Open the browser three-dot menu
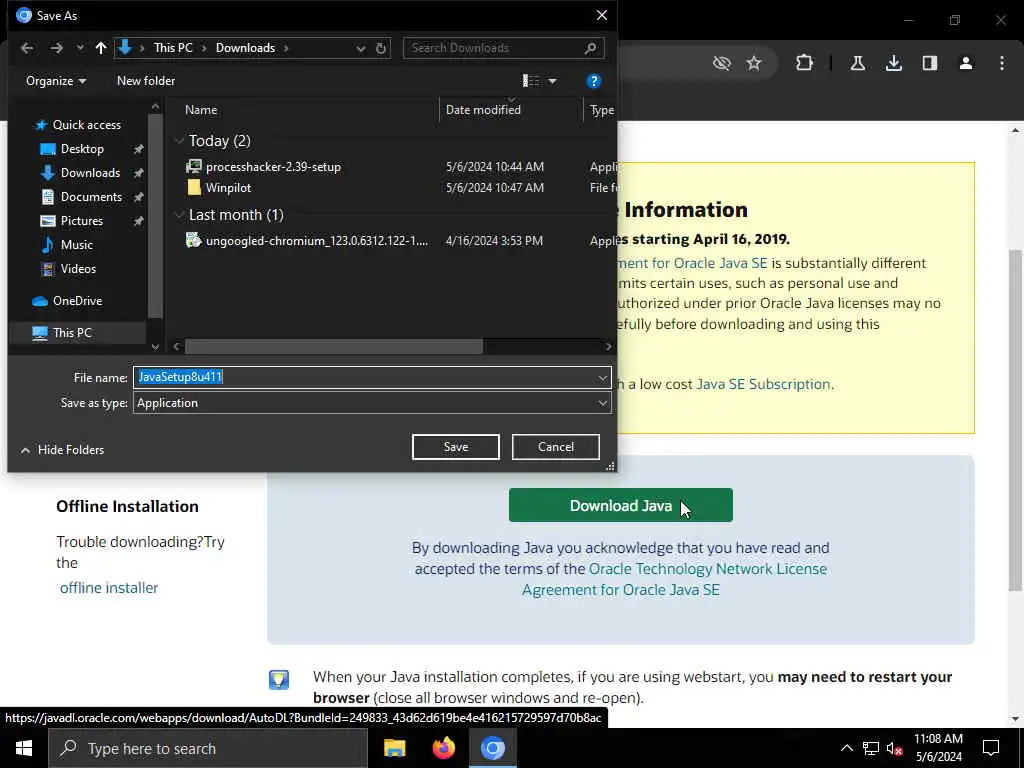This screenshot has width=1024, height=768. click(x=1002, y=63)
